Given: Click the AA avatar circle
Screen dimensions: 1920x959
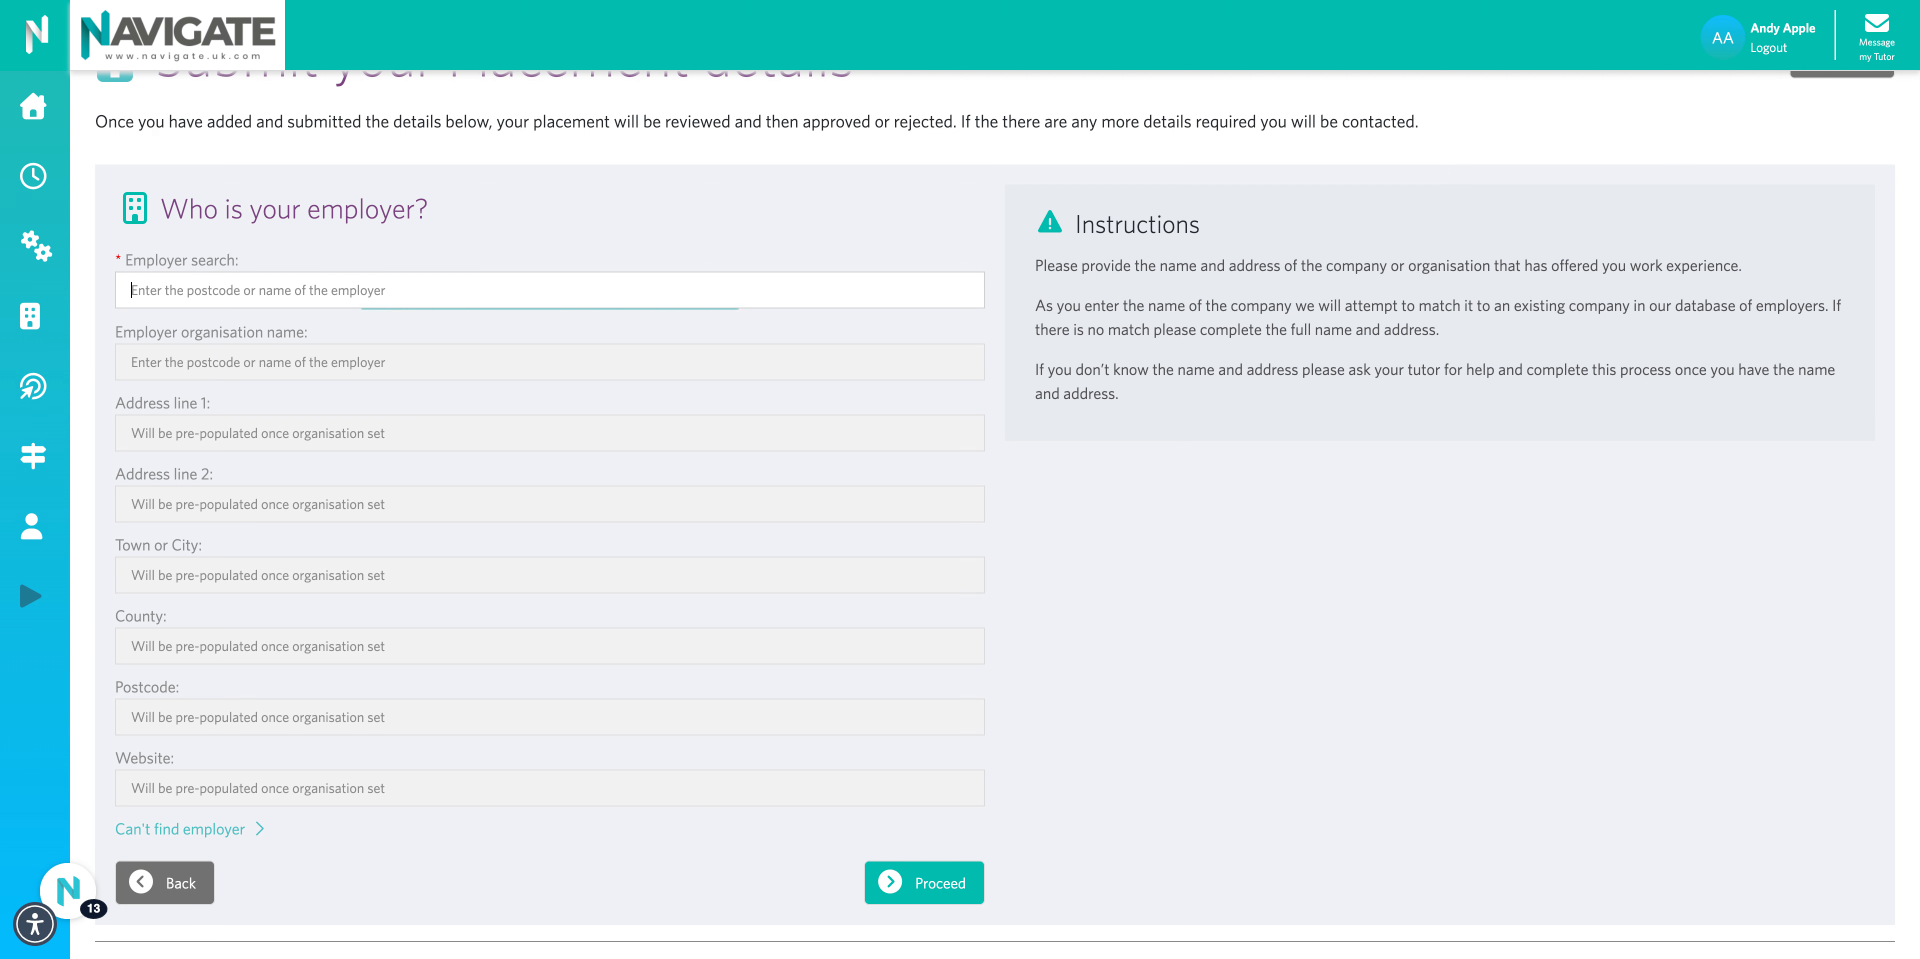Looking at the screenshot, I should tap(1722, 36).
